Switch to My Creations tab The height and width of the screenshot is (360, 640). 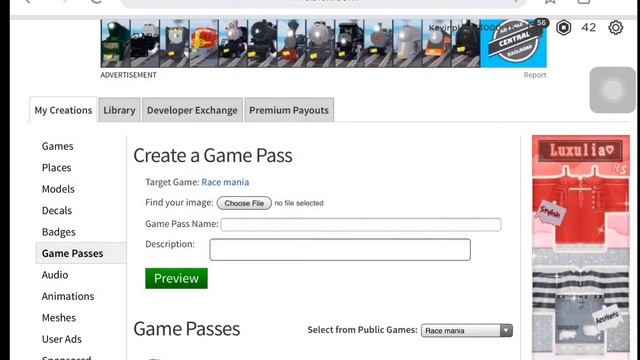coord(63,110)
